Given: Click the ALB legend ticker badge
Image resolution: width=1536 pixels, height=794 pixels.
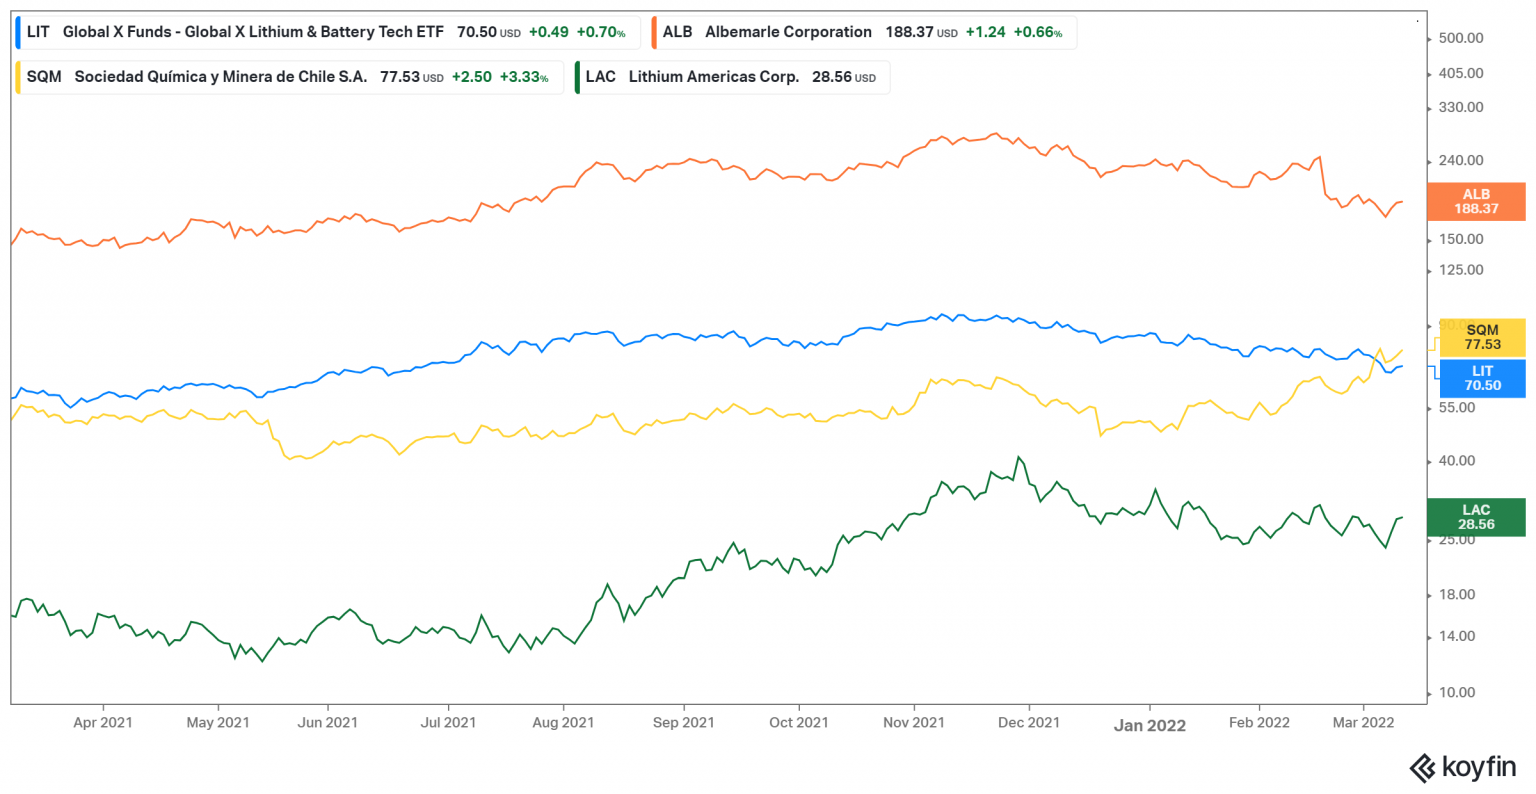Looking at the screenshot, I should click(676, 31).
